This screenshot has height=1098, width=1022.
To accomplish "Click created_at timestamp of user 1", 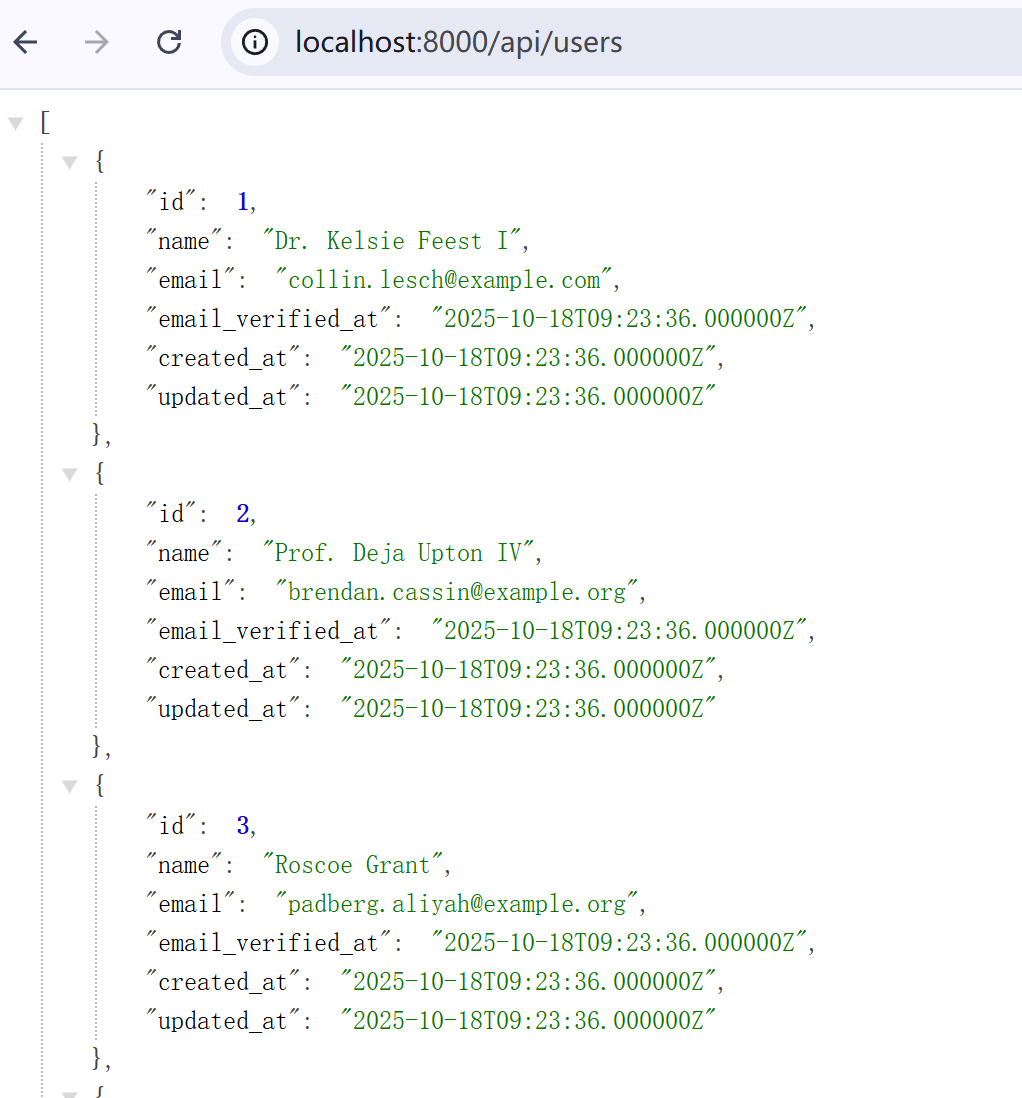I will point(528,358).
